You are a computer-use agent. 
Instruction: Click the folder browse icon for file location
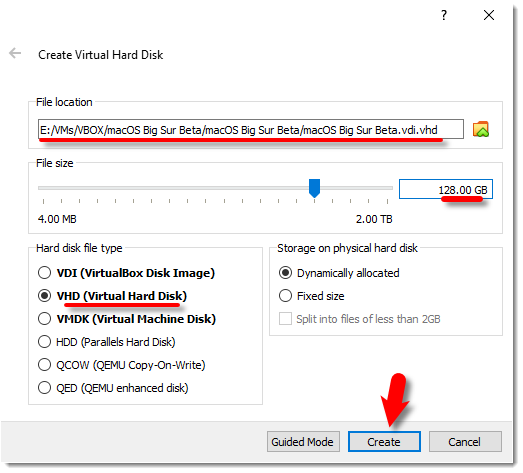click(481, 129)
